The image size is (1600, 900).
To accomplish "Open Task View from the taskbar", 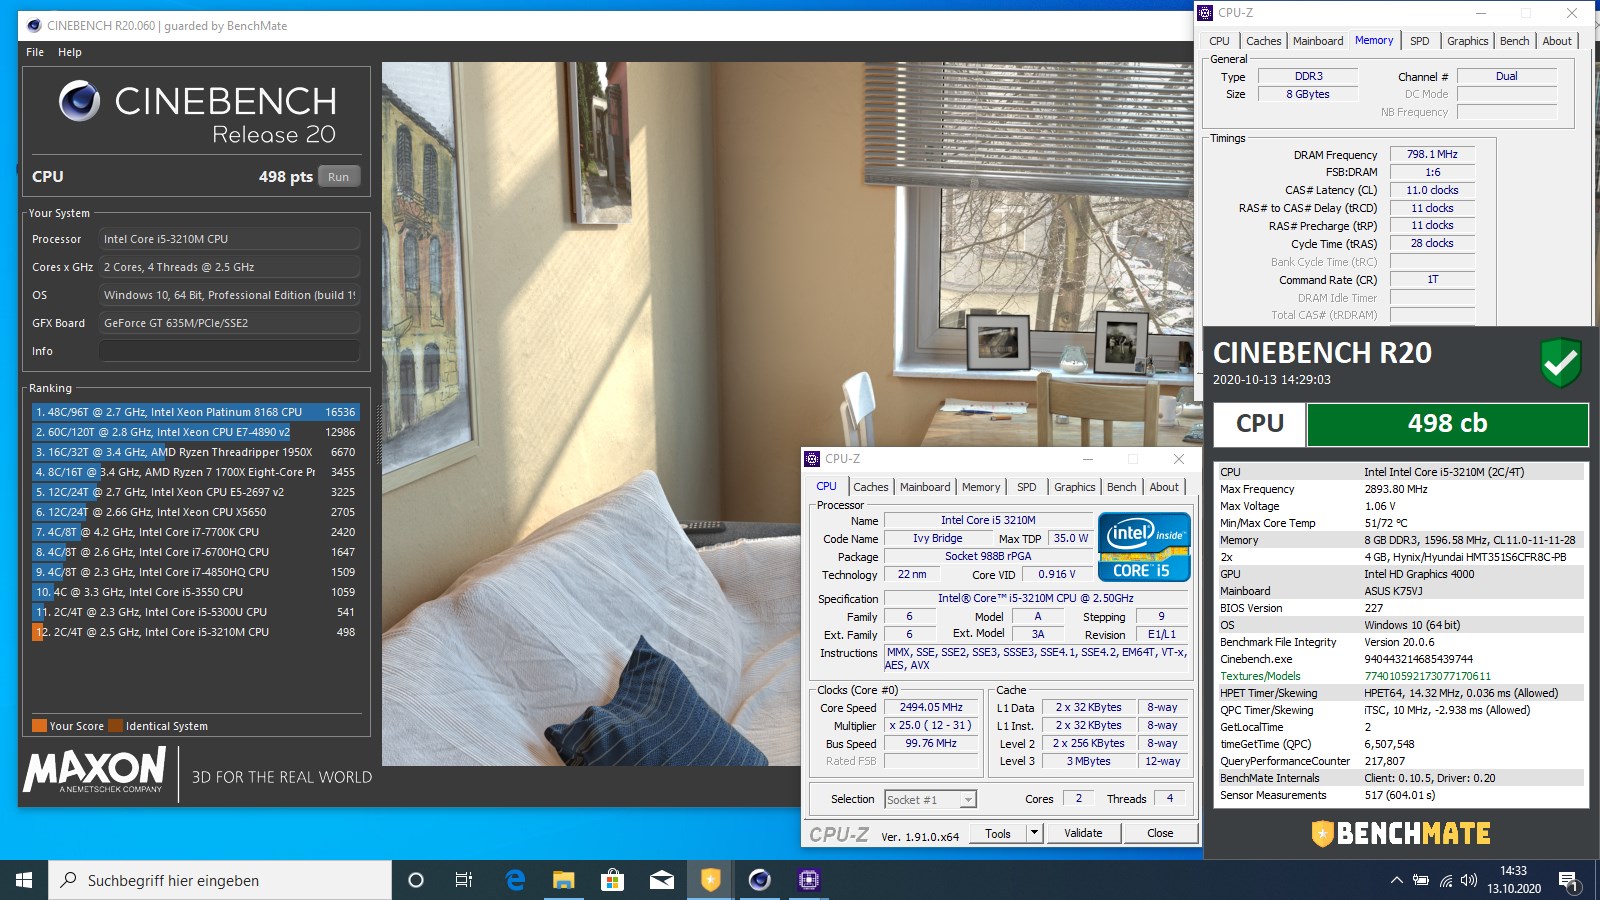I will tap(464, 880).
